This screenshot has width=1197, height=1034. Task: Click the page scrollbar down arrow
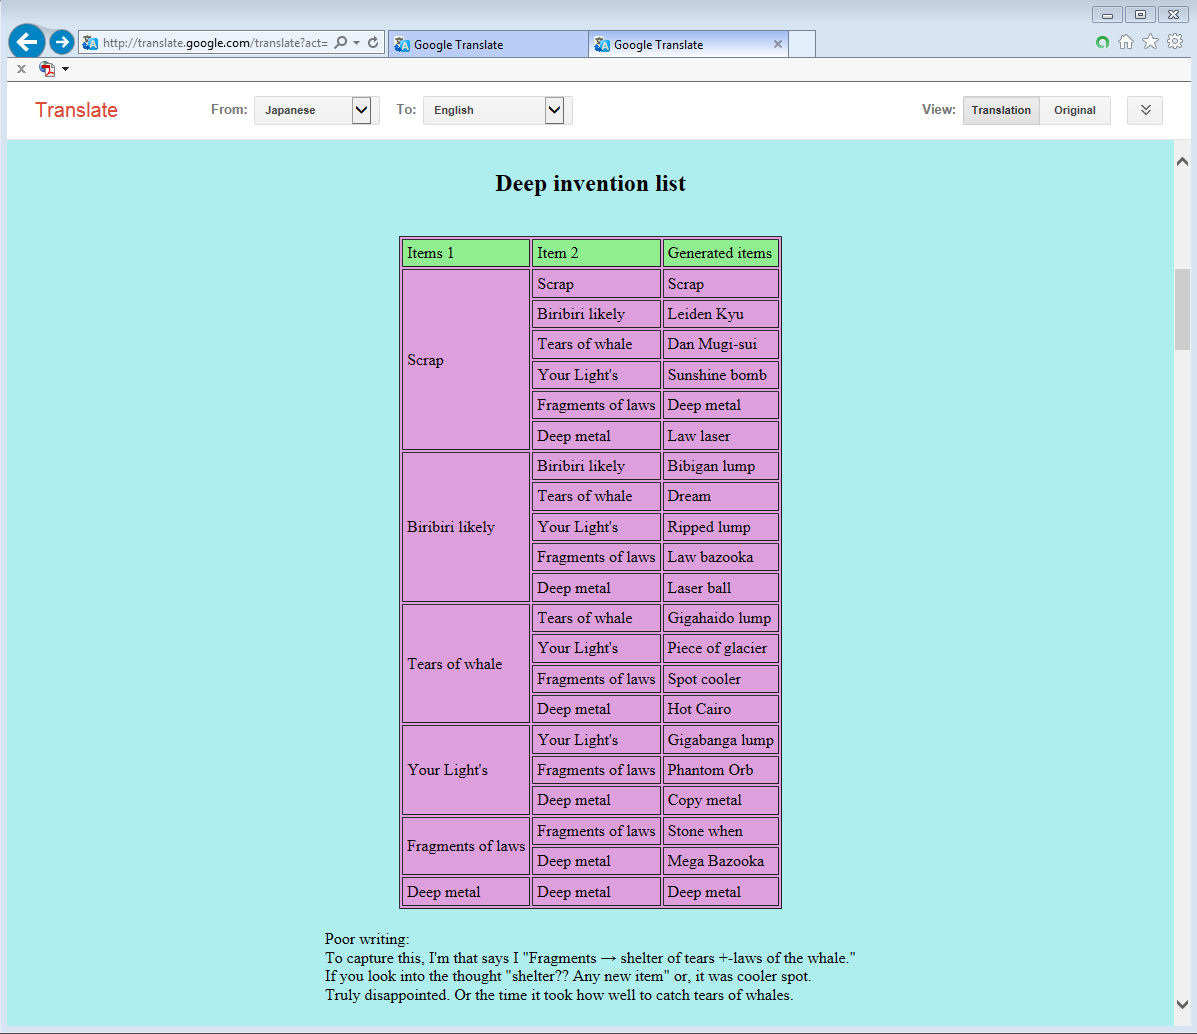[1182, 1004]
